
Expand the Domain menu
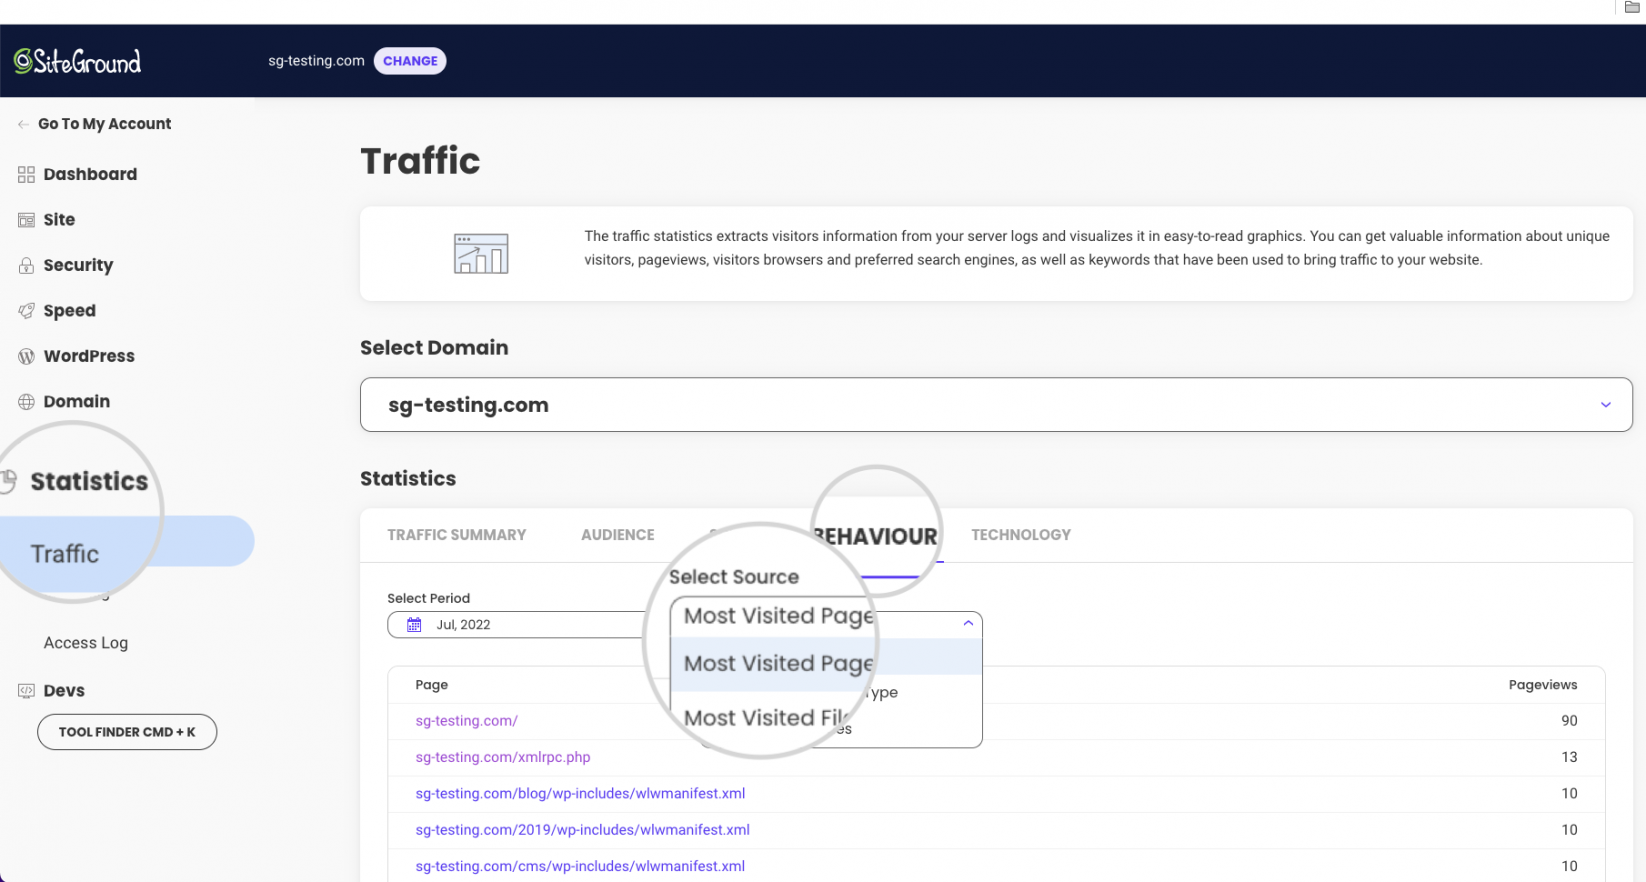[76, 401]
